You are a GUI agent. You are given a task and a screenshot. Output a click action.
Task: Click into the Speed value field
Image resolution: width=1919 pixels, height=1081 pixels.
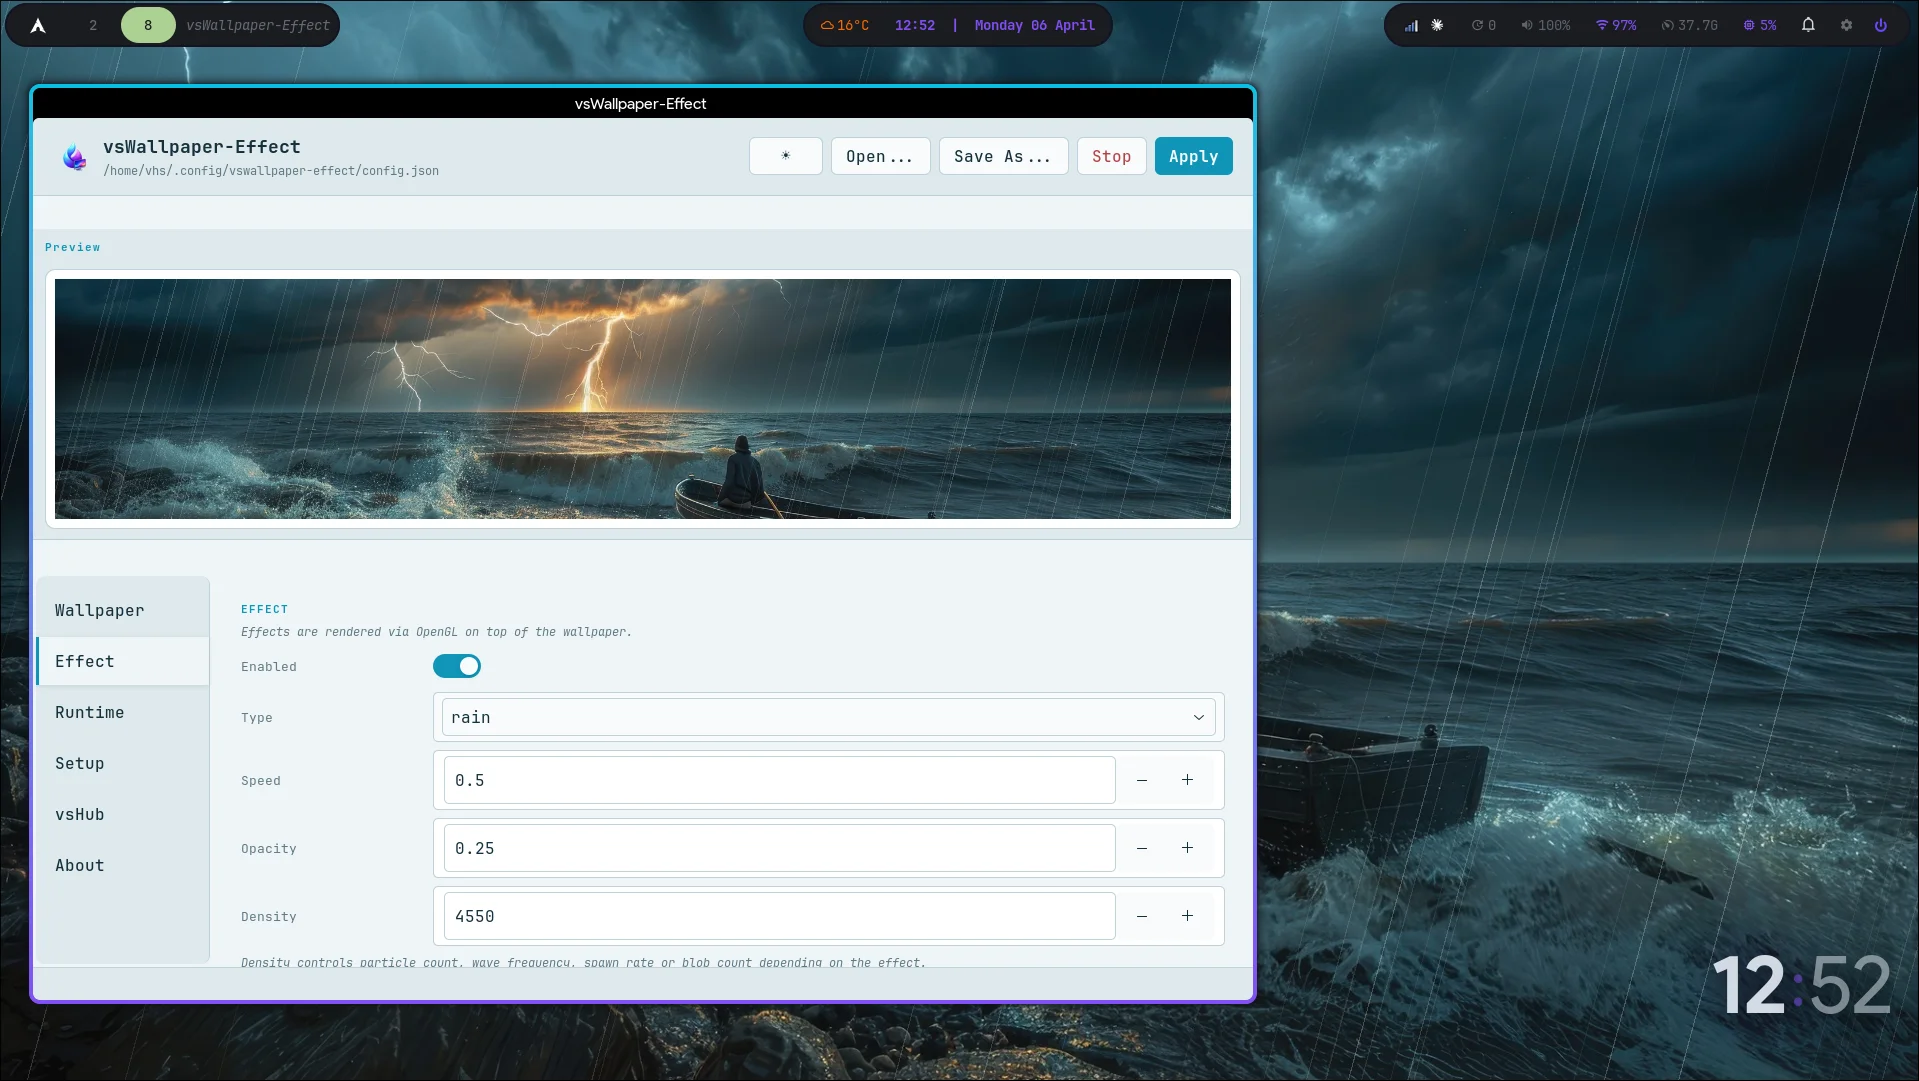(x=779, y=780)
